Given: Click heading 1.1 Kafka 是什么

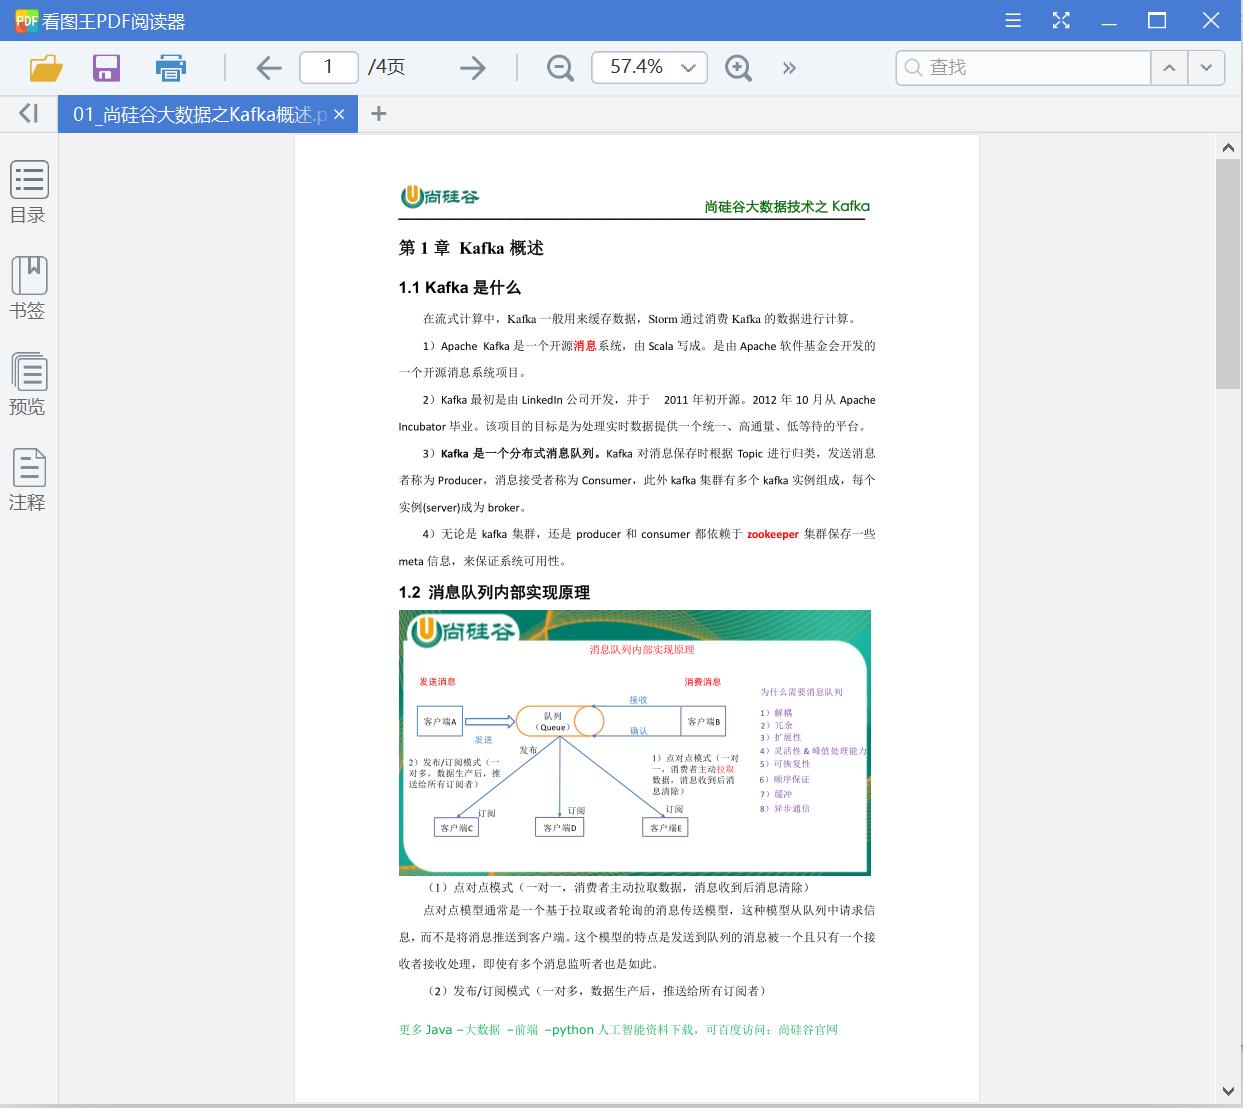Looking at the screenshot, I should pos(460,288).
